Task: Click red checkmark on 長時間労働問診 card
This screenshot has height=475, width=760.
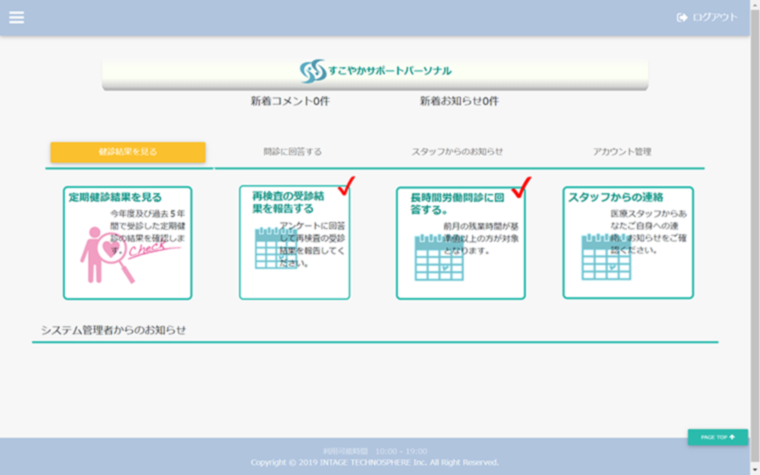Action: [520, 187]
